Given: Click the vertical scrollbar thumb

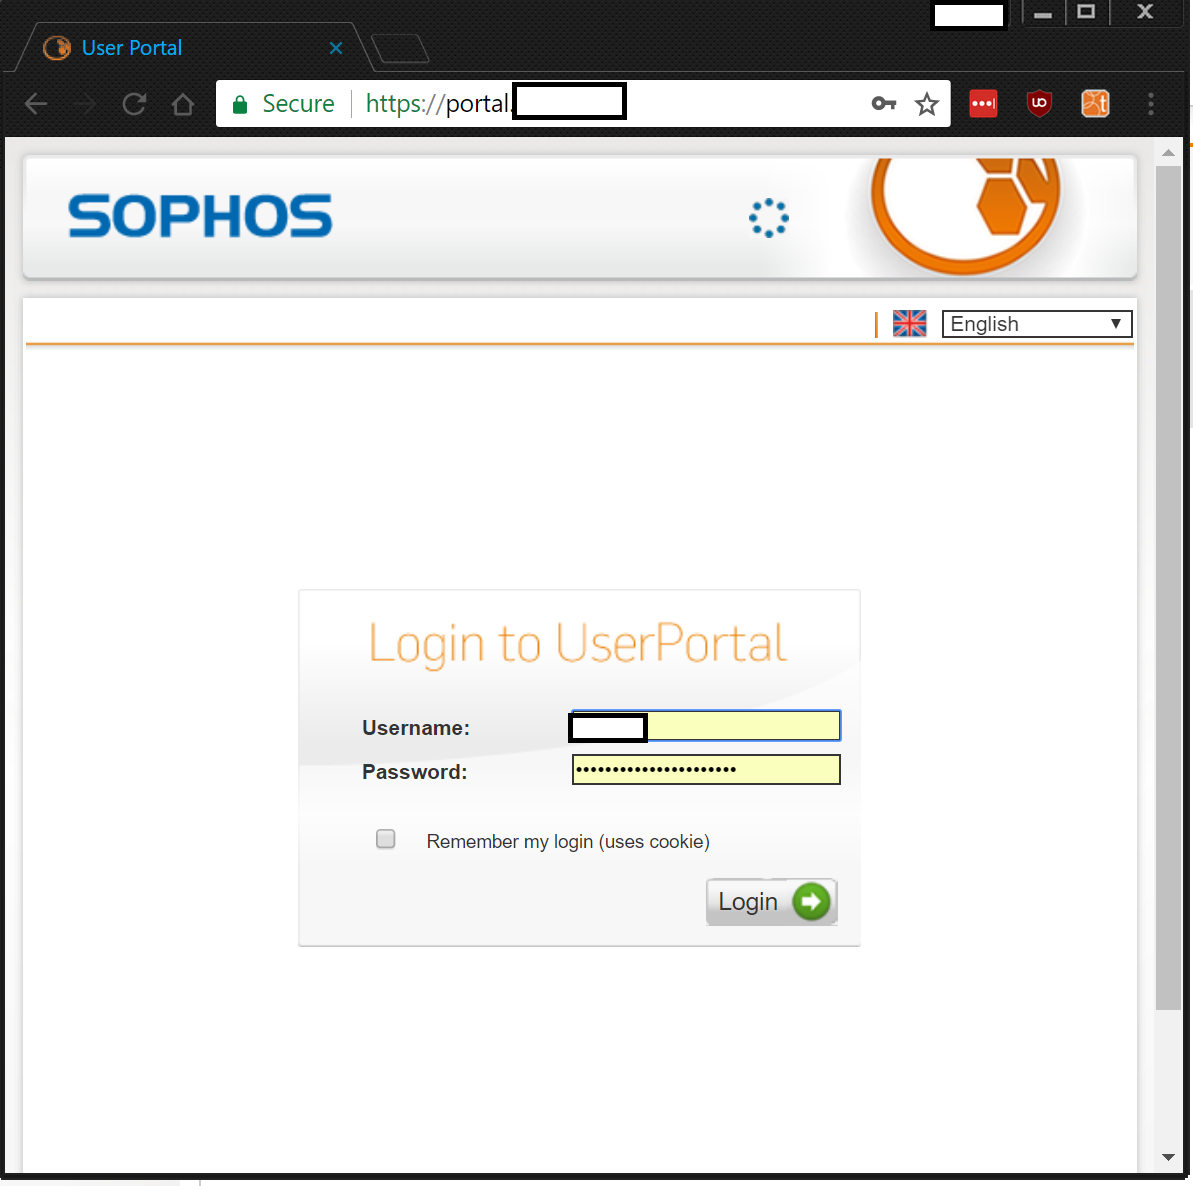Looking at the screenshot, I should pyautogui.click(x=1168, y=588).
